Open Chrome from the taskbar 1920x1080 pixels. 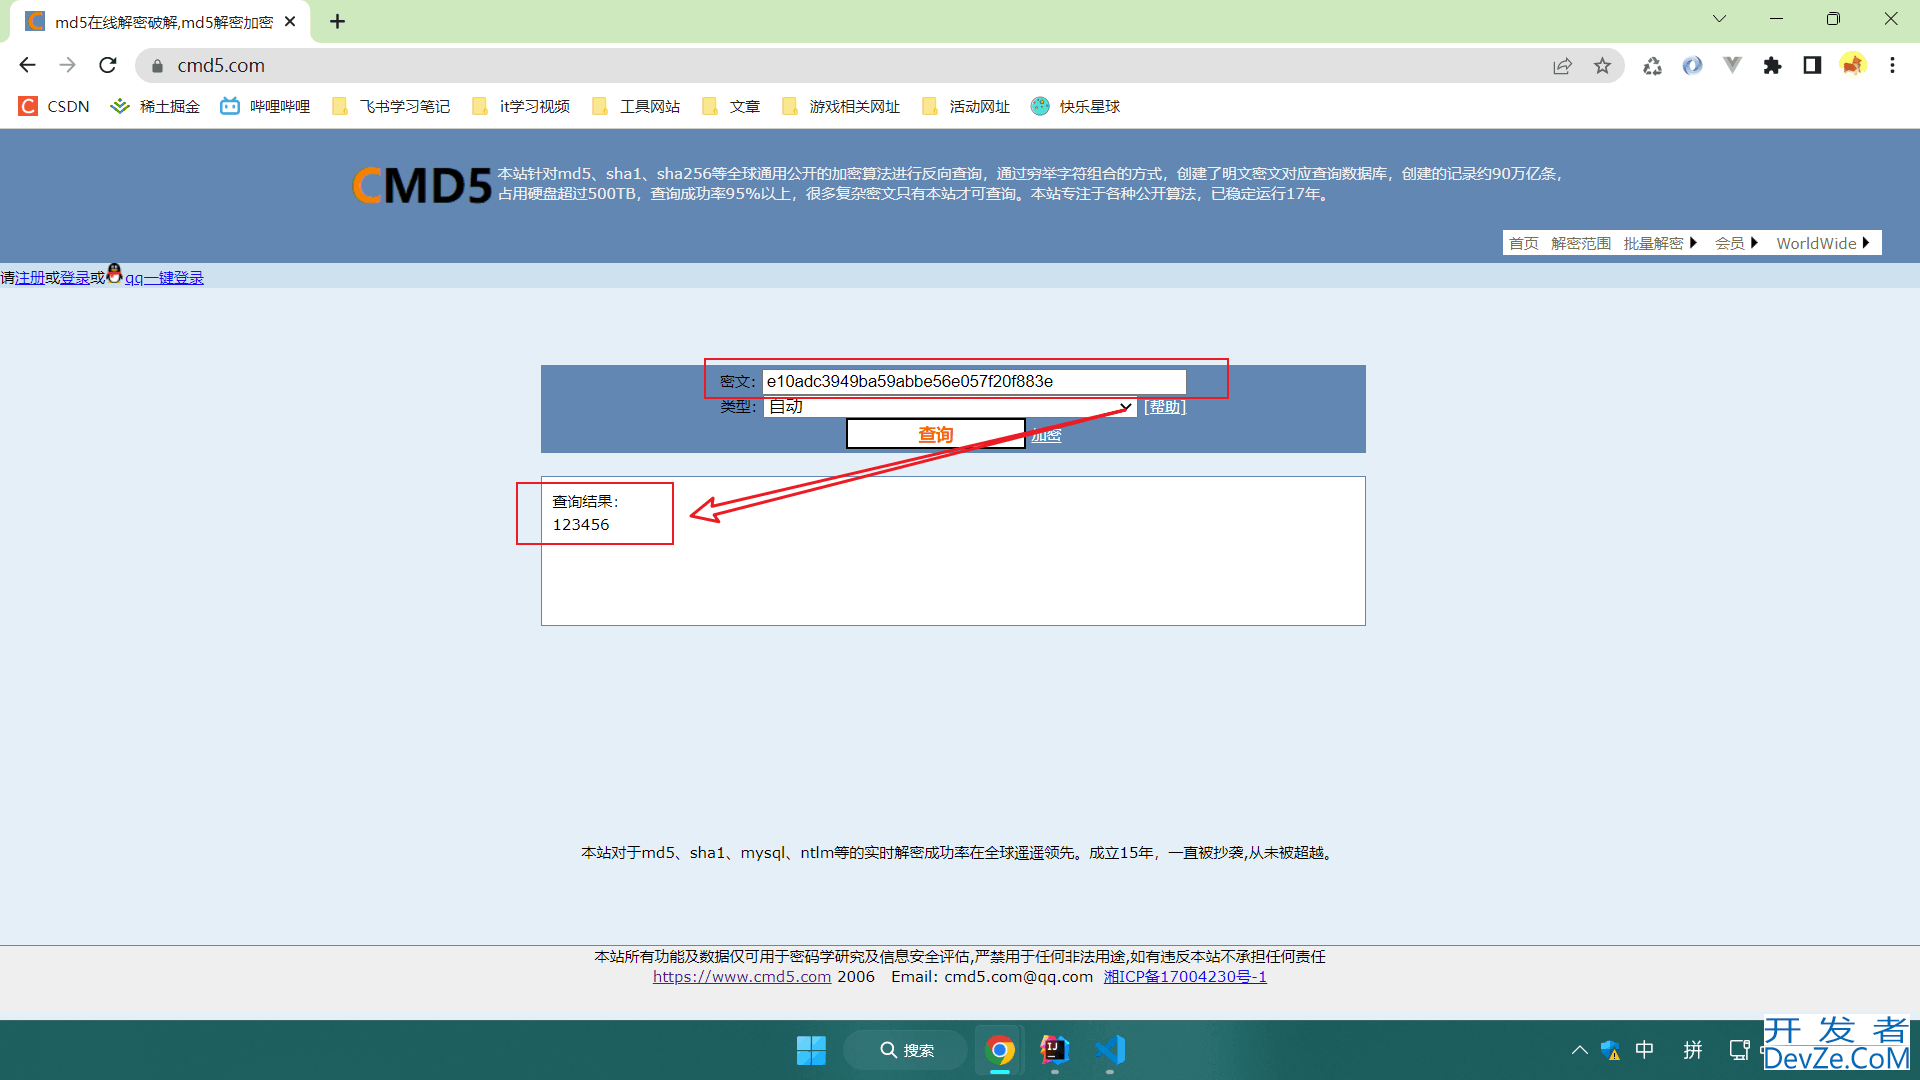click(x=1000, y=1050)
